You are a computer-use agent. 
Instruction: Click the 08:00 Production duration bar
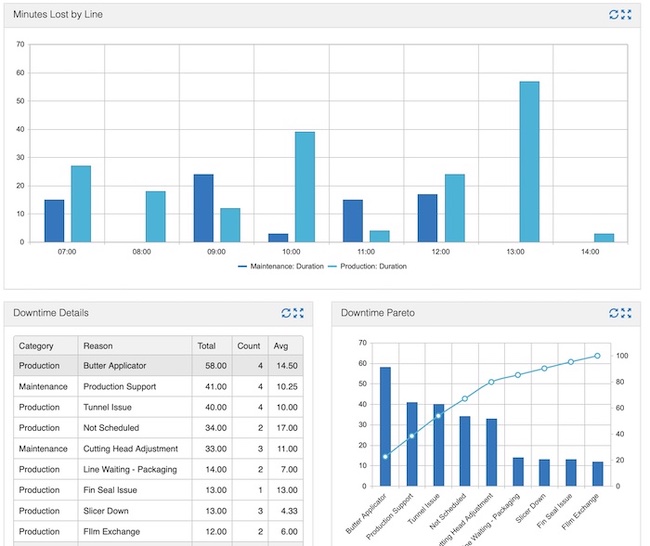point(155,216)
